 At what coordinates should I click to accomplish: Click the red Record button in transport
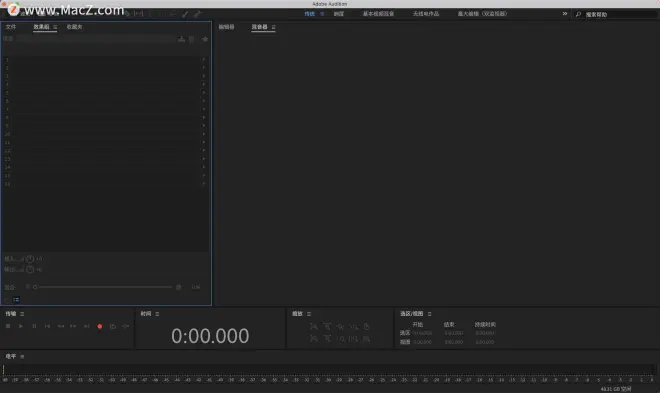(100, 326)
